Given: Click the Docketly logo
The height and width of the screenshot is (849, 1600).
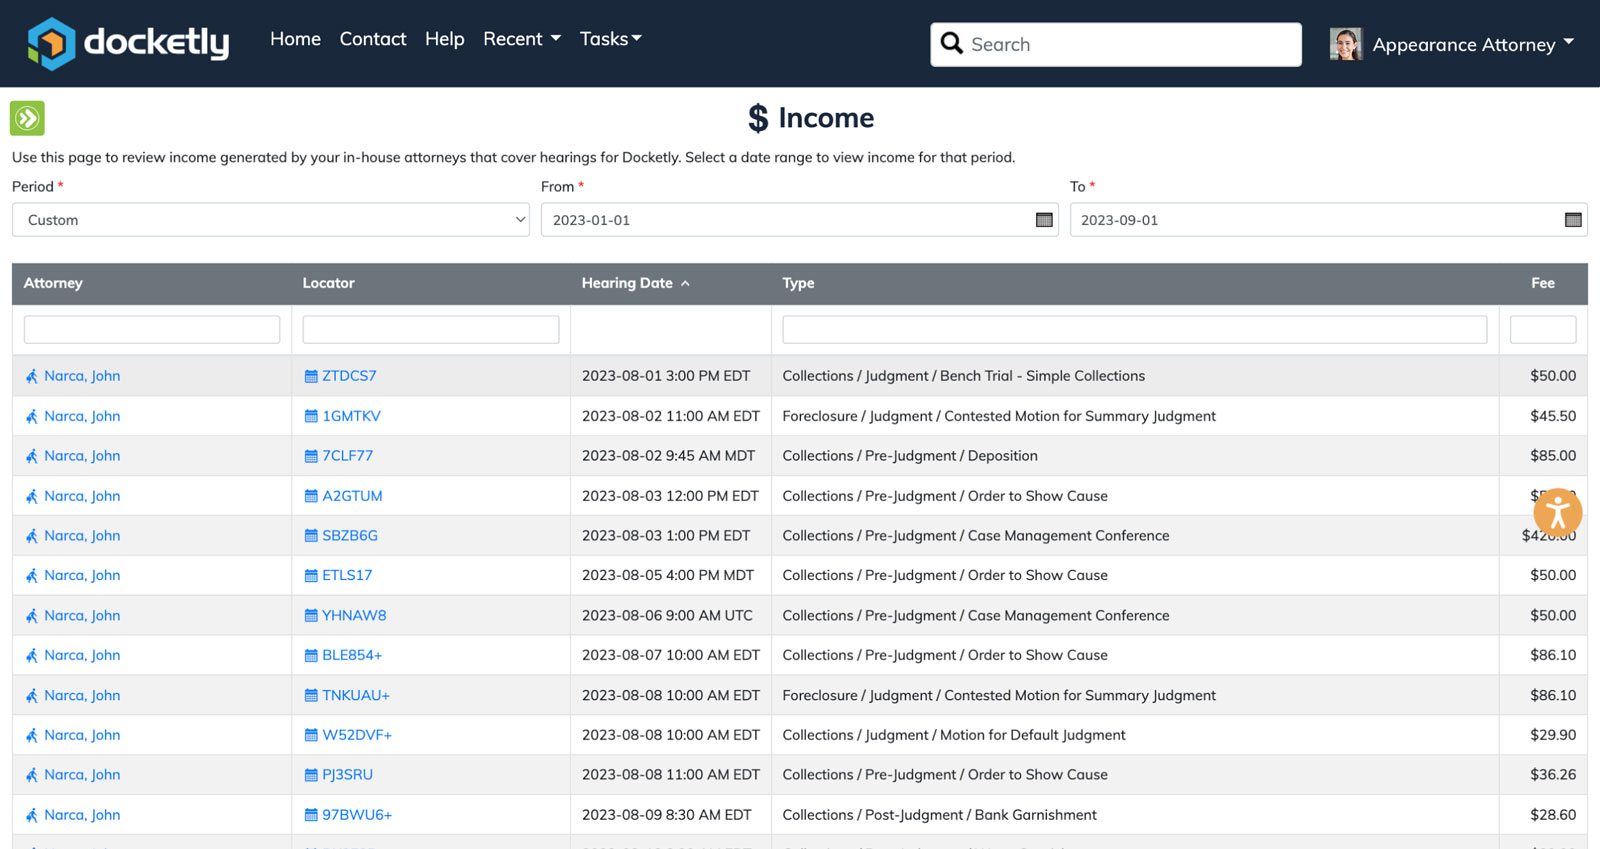Looking at the screenshot, I should point(128,43).
